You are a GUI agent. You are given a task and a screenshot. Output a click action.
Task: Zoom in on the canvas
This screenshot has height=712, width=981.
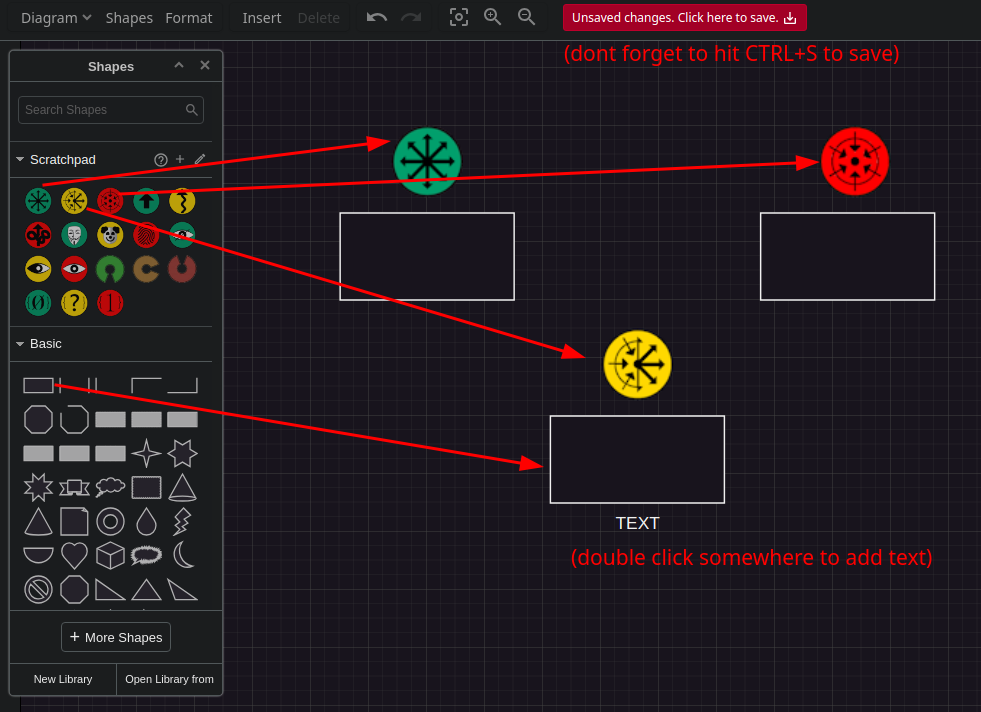point(492,18)
